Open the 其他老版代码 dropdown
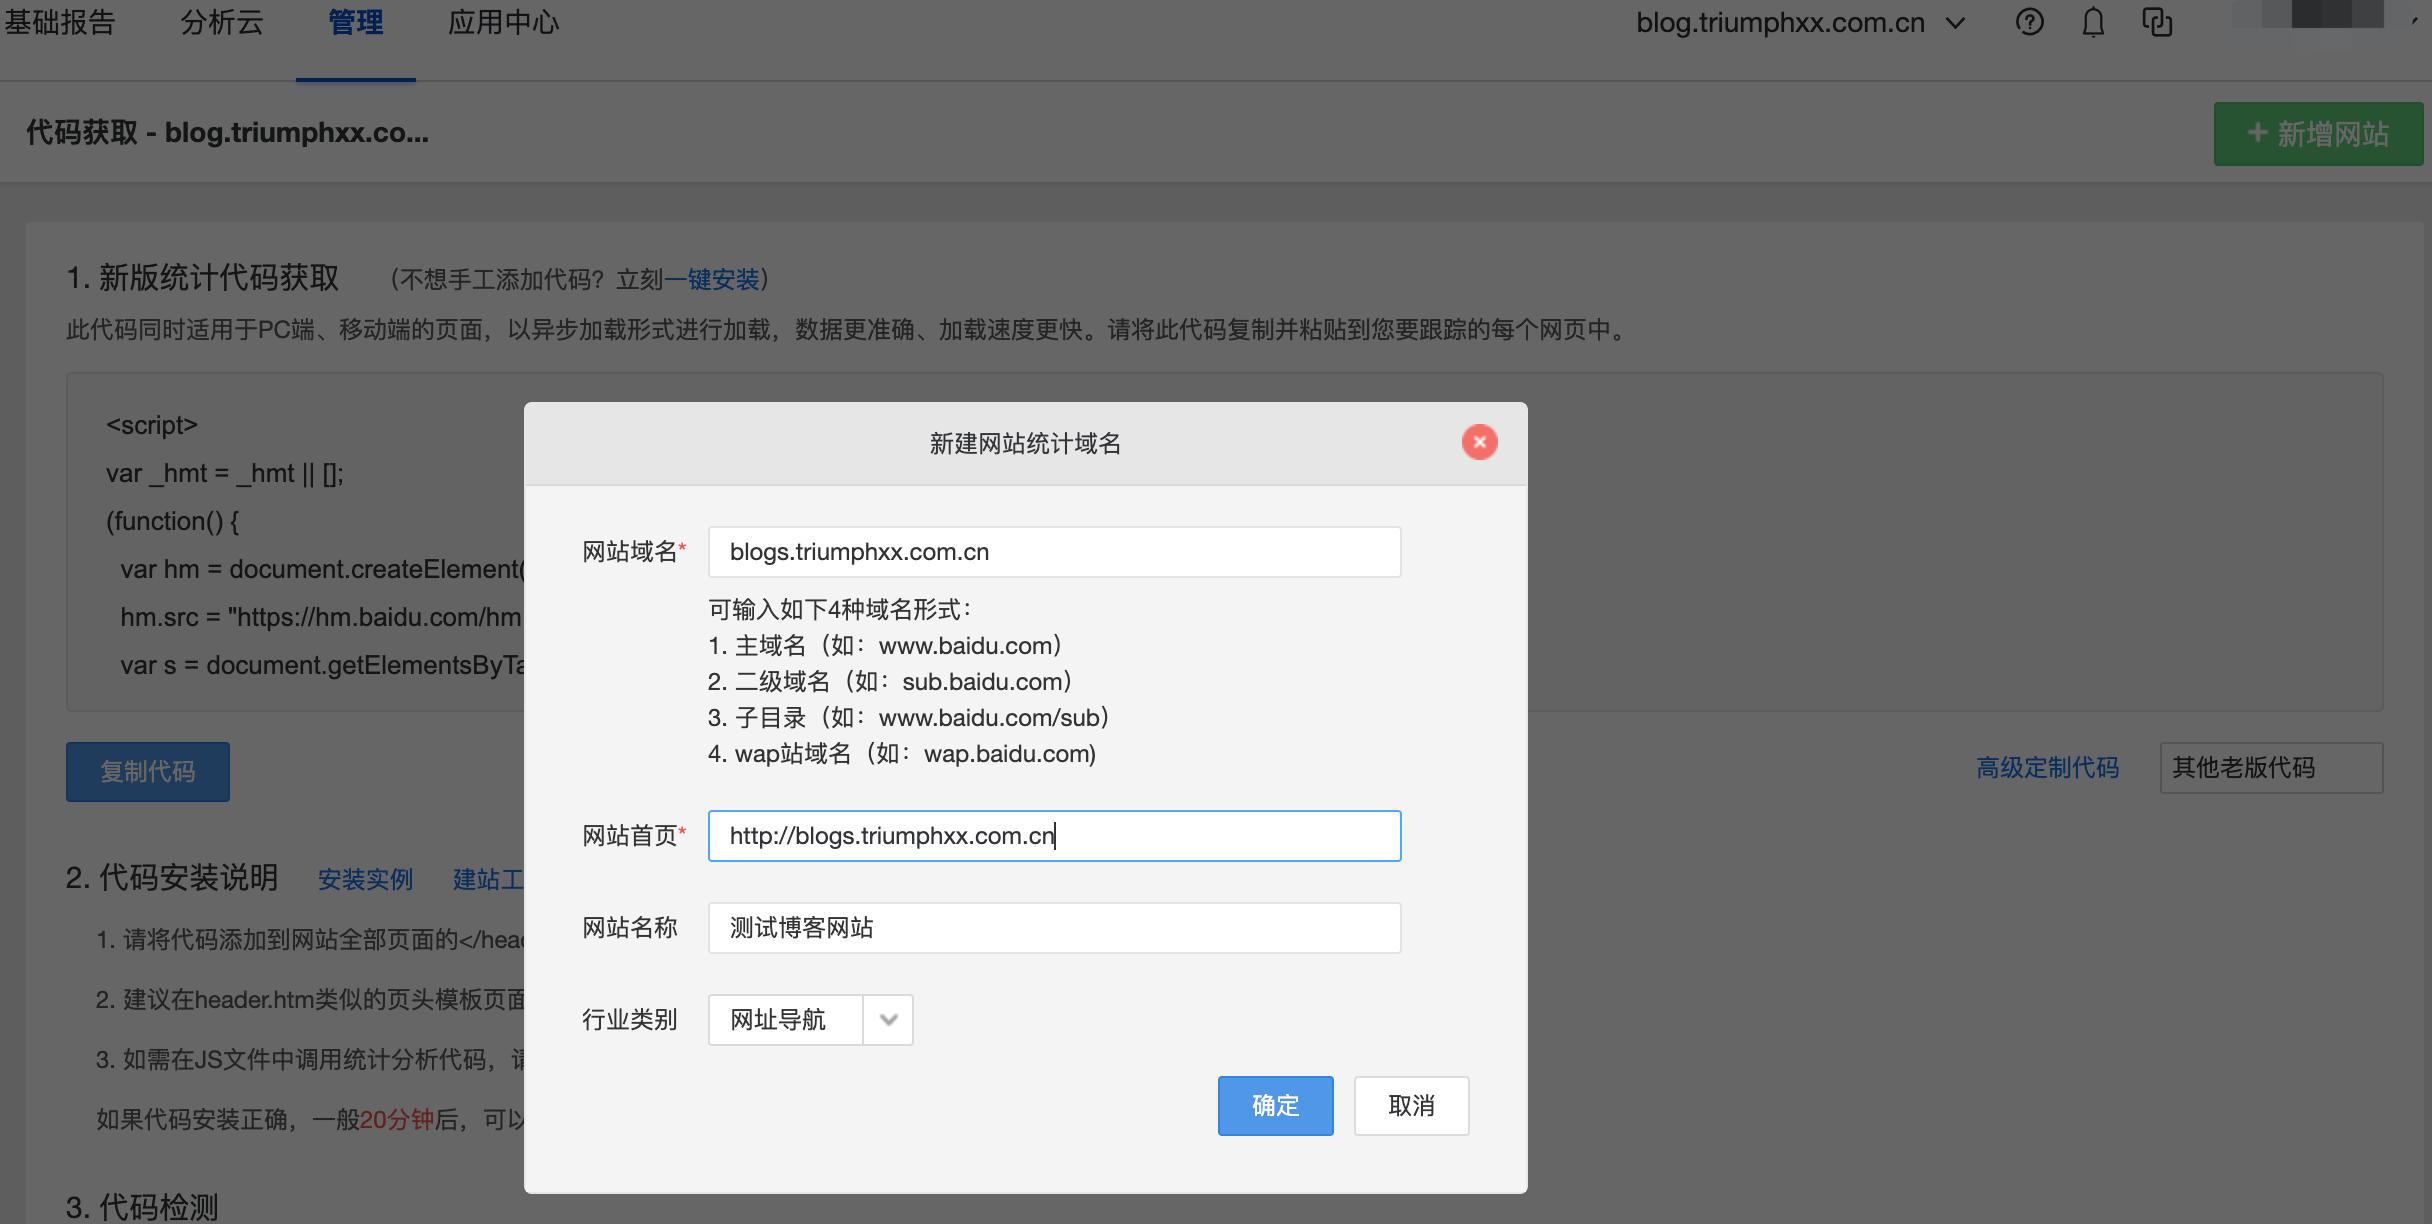Viewport: 2432px width, 1224px height. (x=2270, y=768)
